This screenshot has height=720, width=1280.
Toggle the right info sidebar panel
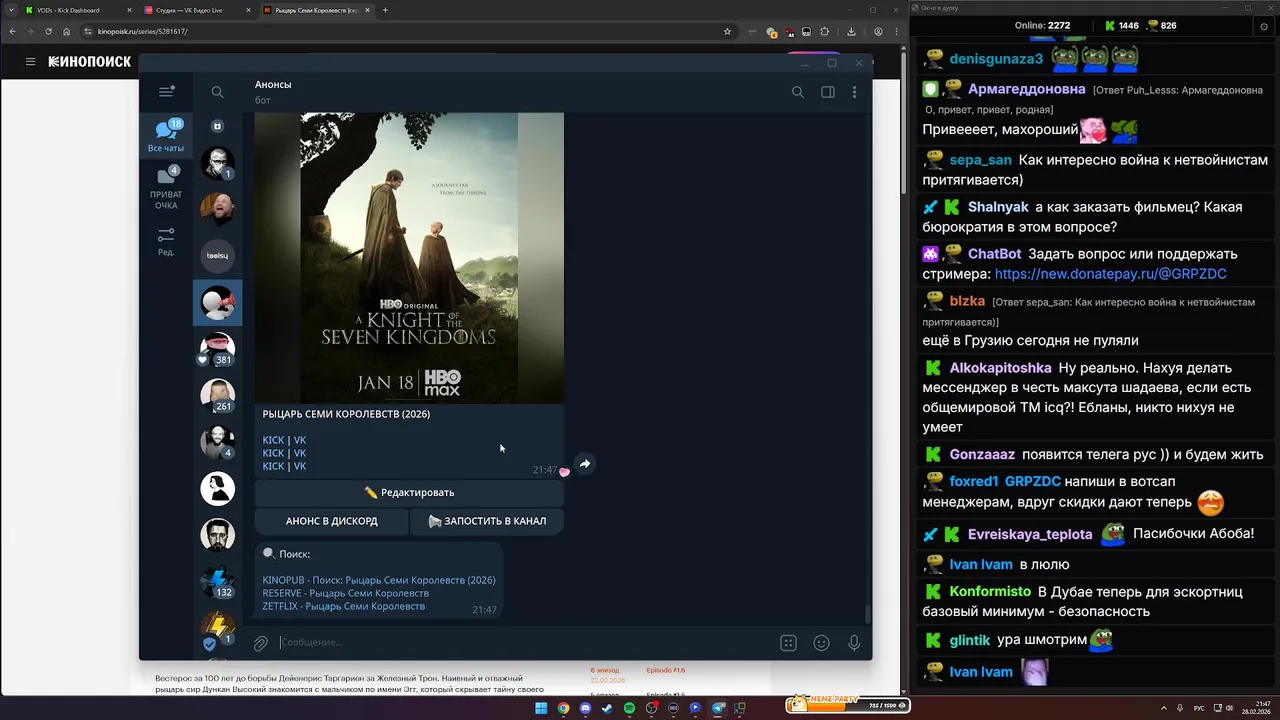828,92
